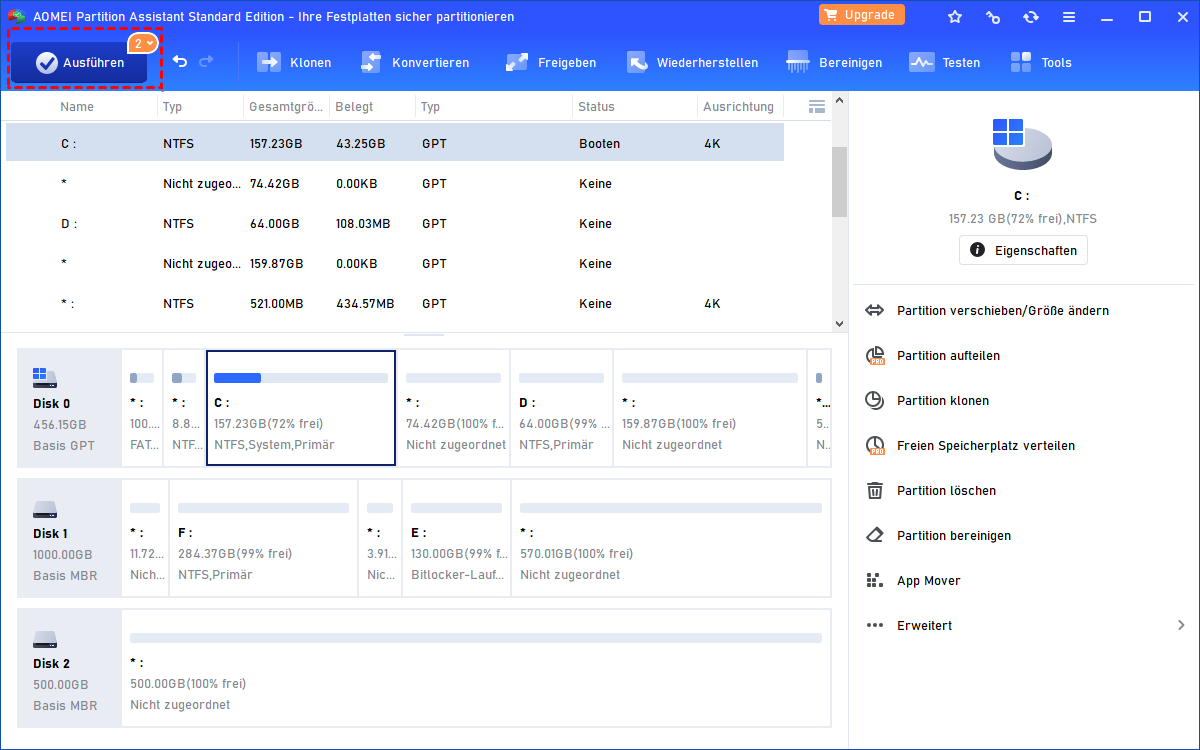Screen dimensions: 1200x750
Task: Click the partition list vertical scrollbar
Action: [x=839, y=181]
